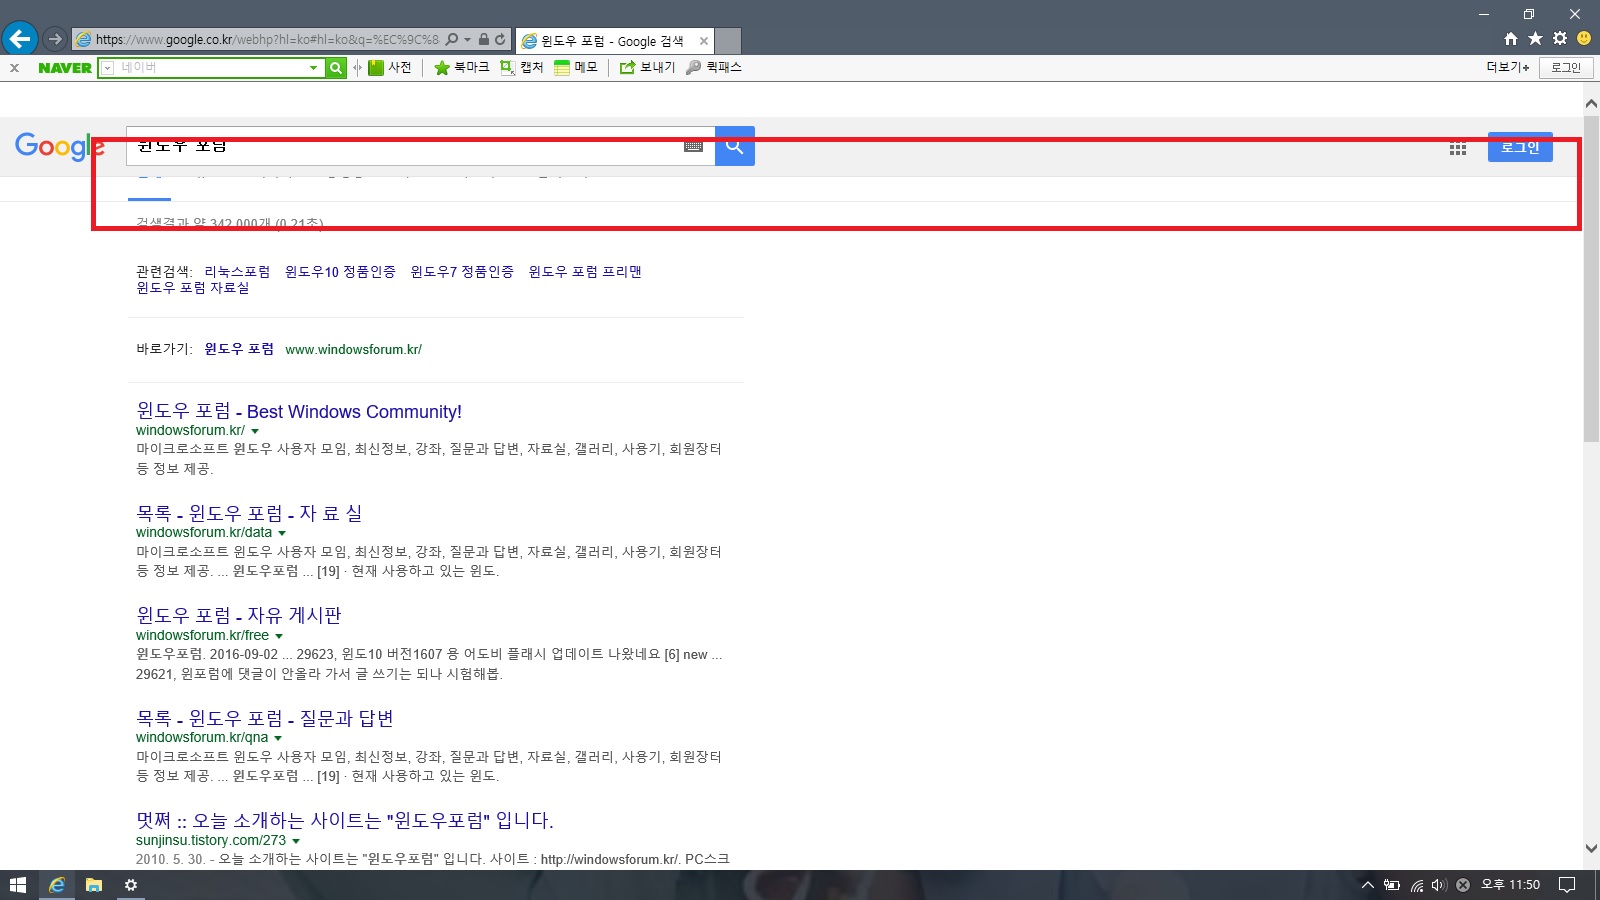Open the Internet Explorer home page icon
Viewport: 1600px width, 900px height.
[x=1511, y=39]
